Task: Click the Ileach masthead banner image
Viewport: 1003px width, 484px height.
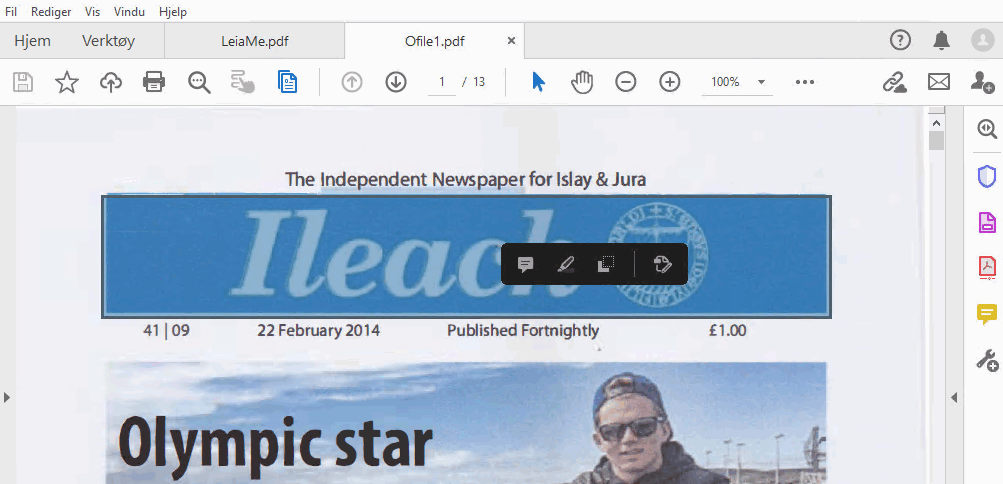Action: tap(466, 256)
